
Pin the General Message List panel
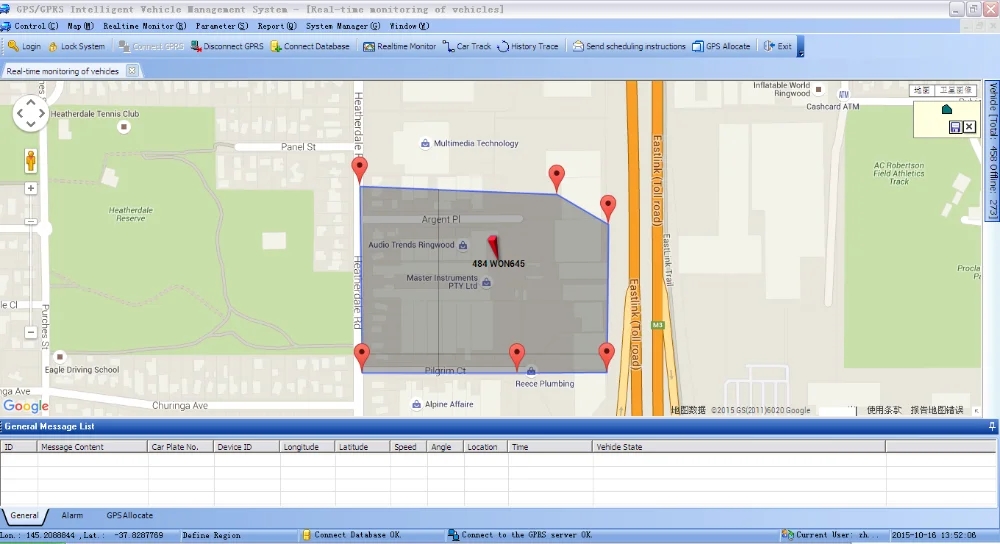992,426
